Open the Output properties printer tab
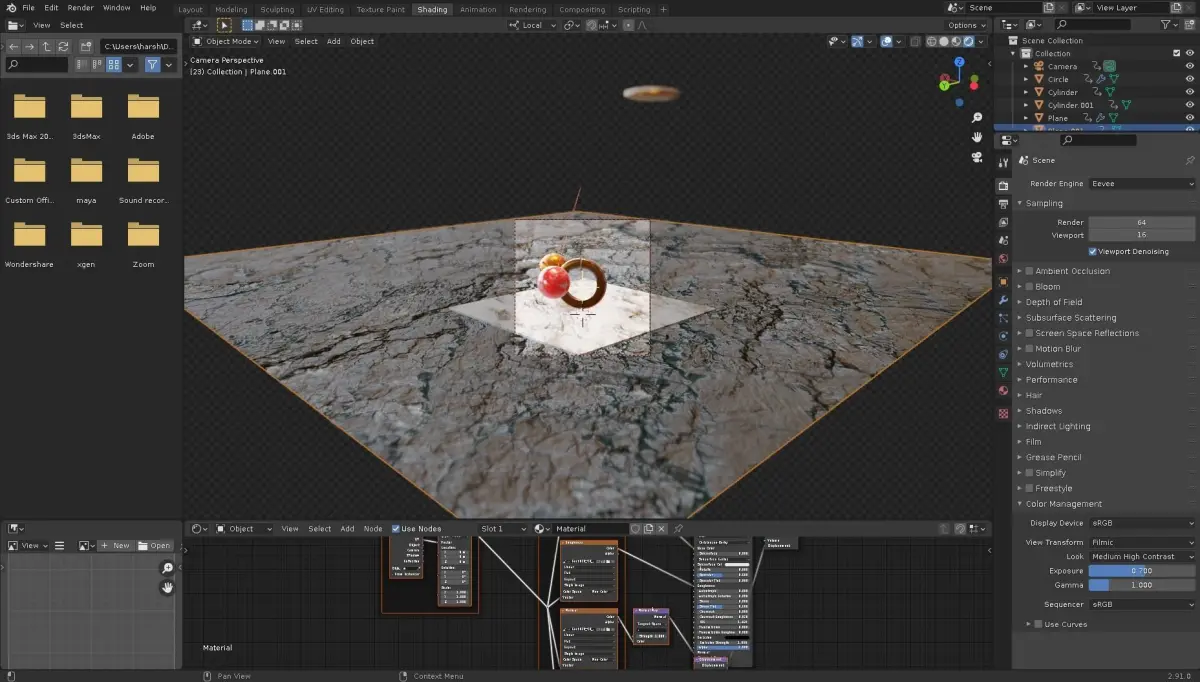The height and width of the screenshot is (682, 1200). [x=1003, y=204]
